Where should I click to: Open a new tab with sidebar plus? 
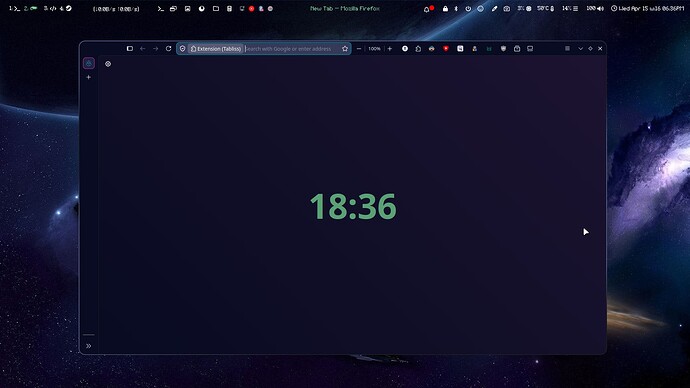pyautogui.click(x=88, y=77)
